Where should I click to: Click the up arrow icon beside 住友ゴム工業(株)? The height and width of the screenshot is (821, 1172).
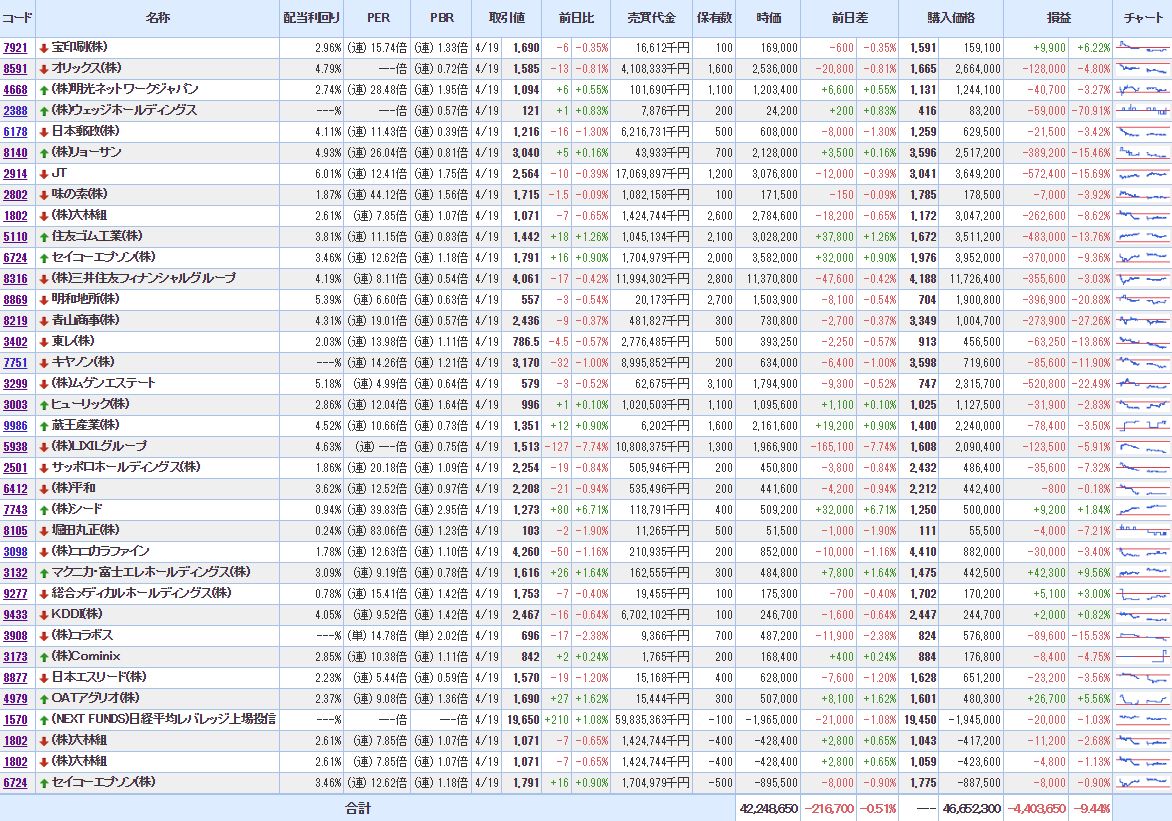[44, 237]
